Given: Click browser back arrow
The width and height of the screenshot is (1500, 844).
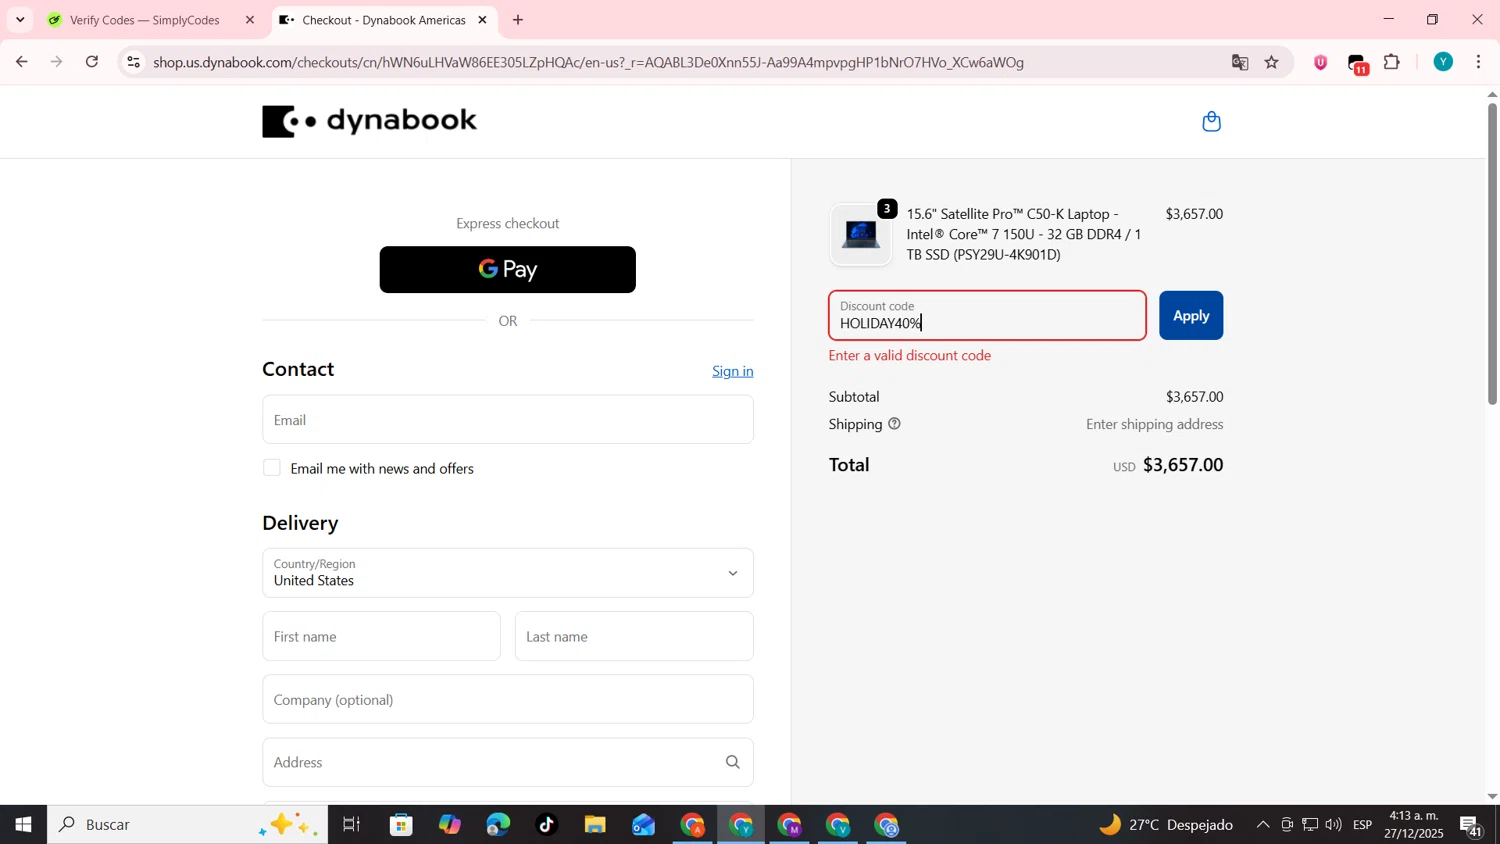Looking at the screenshot, I should point(21,62).
